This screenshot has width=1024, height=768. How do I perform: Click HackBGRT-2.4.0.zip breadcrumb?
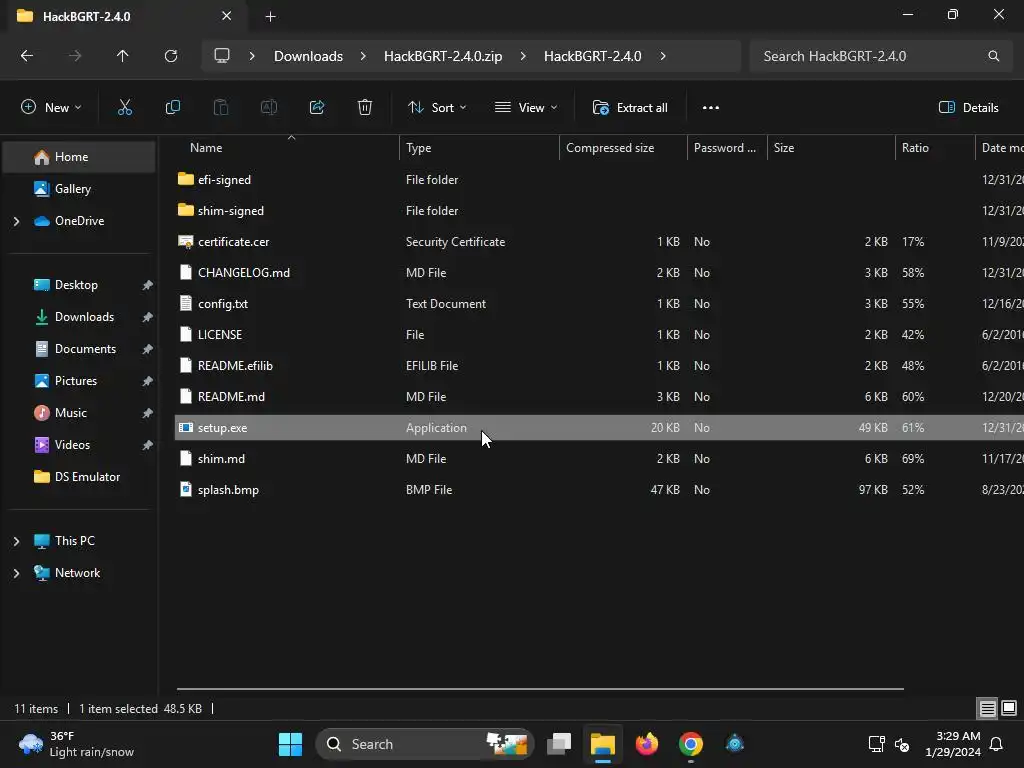tap(443, 56)
